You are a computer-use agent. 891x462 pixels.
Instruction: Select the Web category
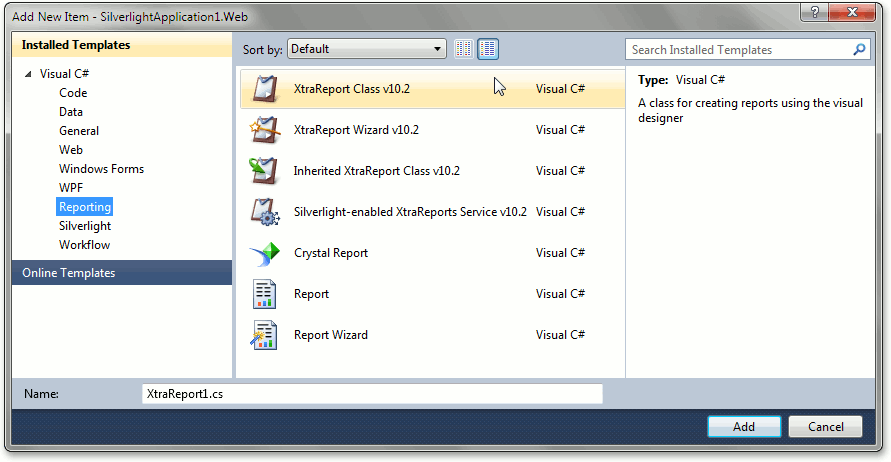70,149
